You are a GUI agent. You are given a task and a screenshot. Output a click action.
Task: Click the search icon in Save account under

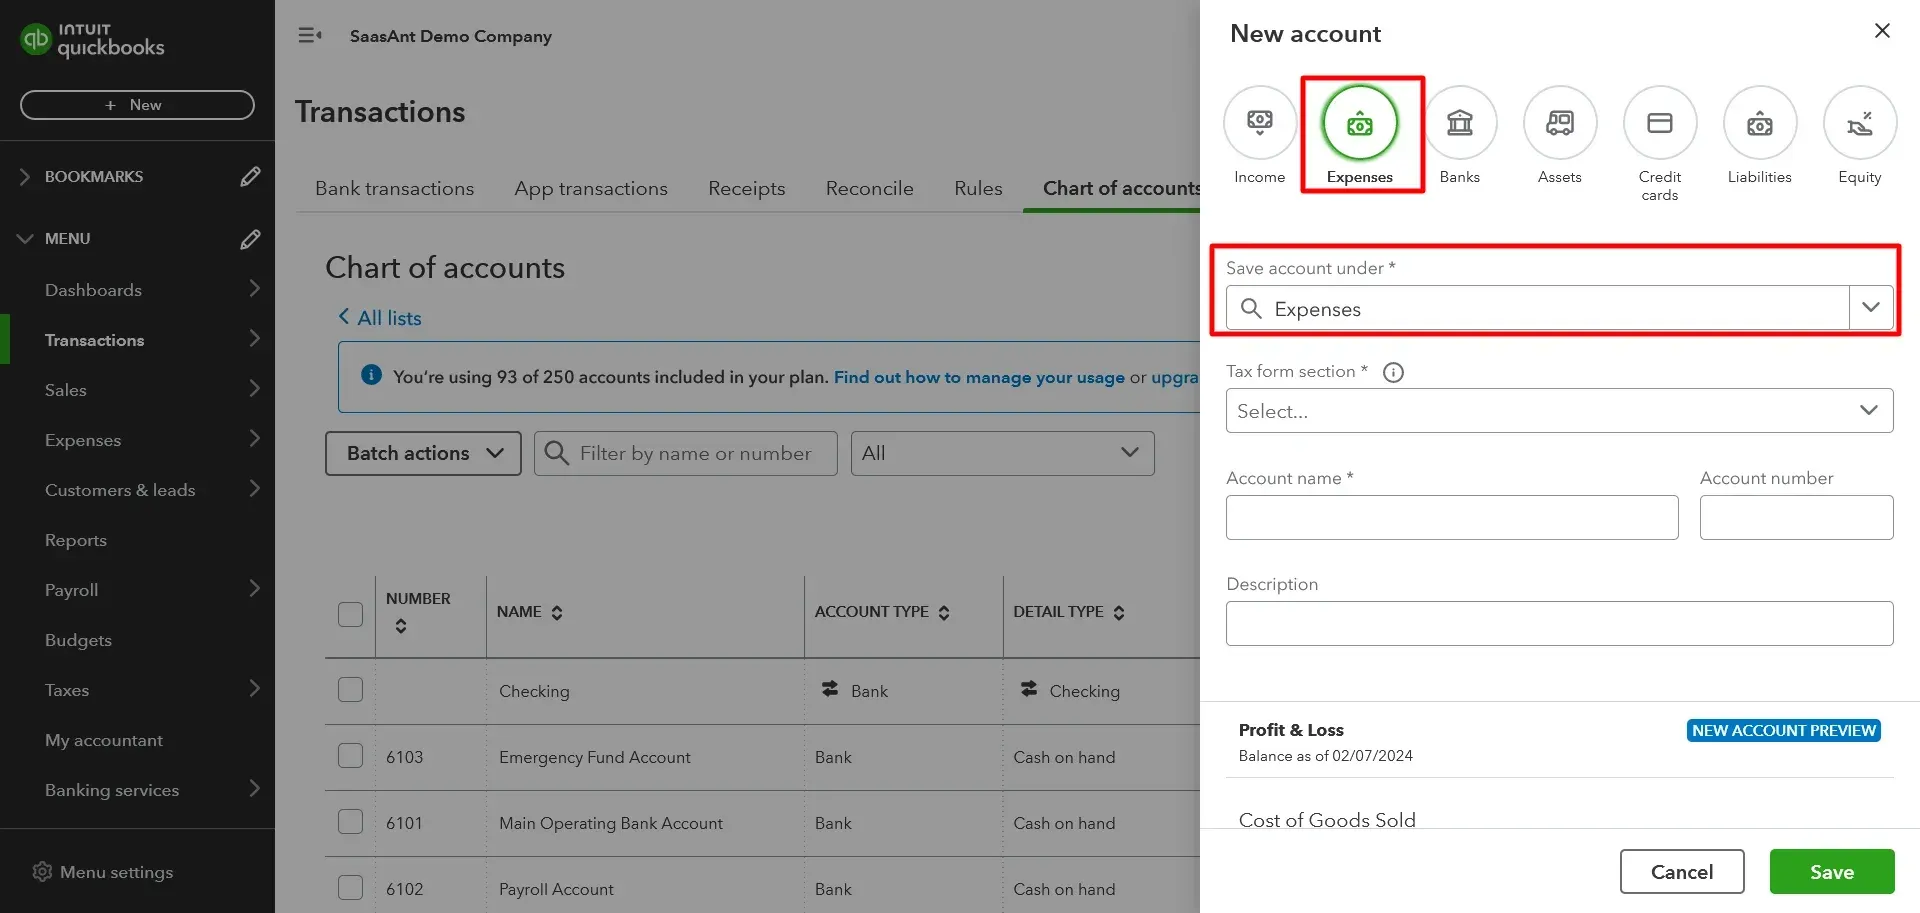click(1251, 308)
